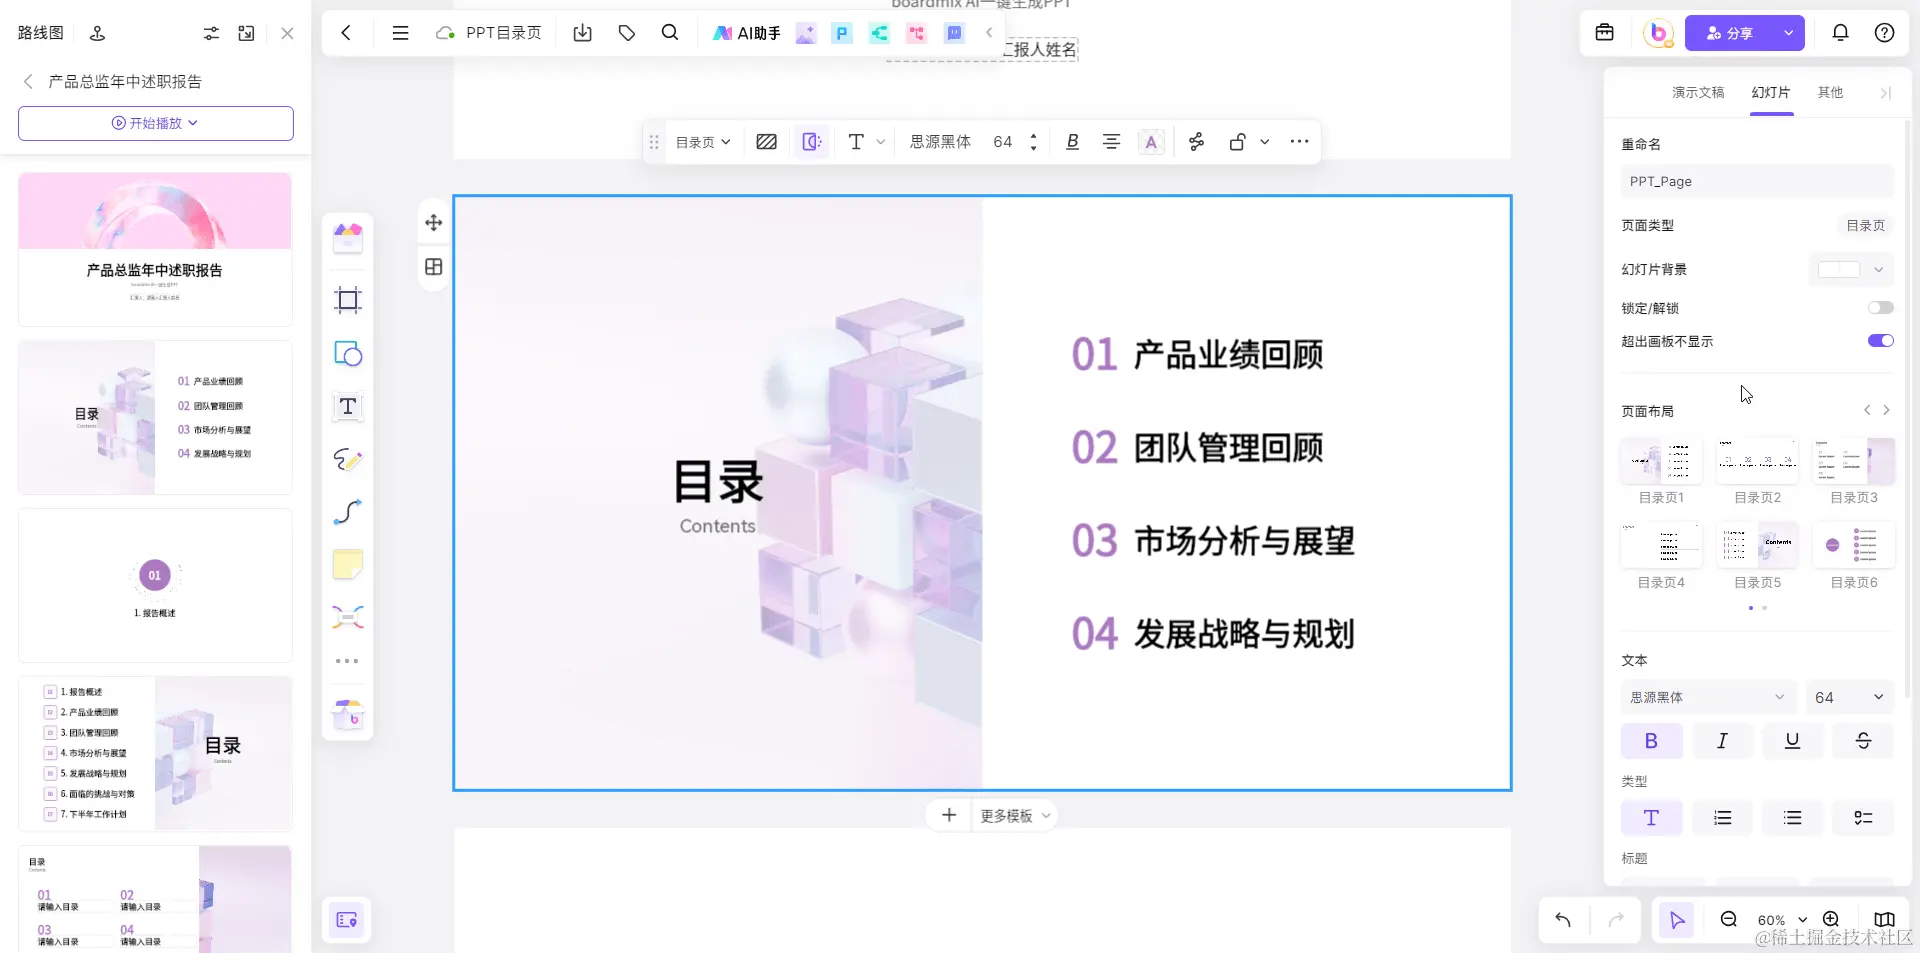Toggle Strikethrough in the 文本 panel
This screenshot has height=953, width=1920.
click(x=1863, y=741)
